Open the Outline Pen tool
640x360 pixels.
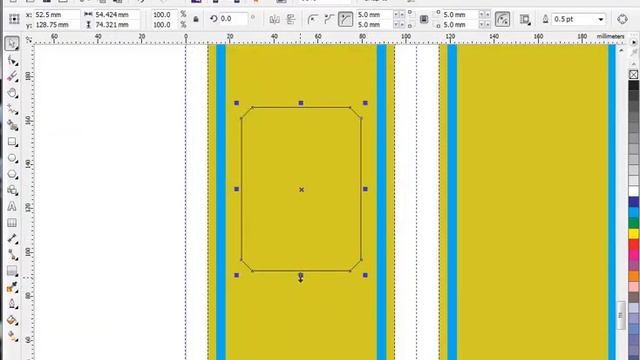pyautogui.click(x=12, y=303)
